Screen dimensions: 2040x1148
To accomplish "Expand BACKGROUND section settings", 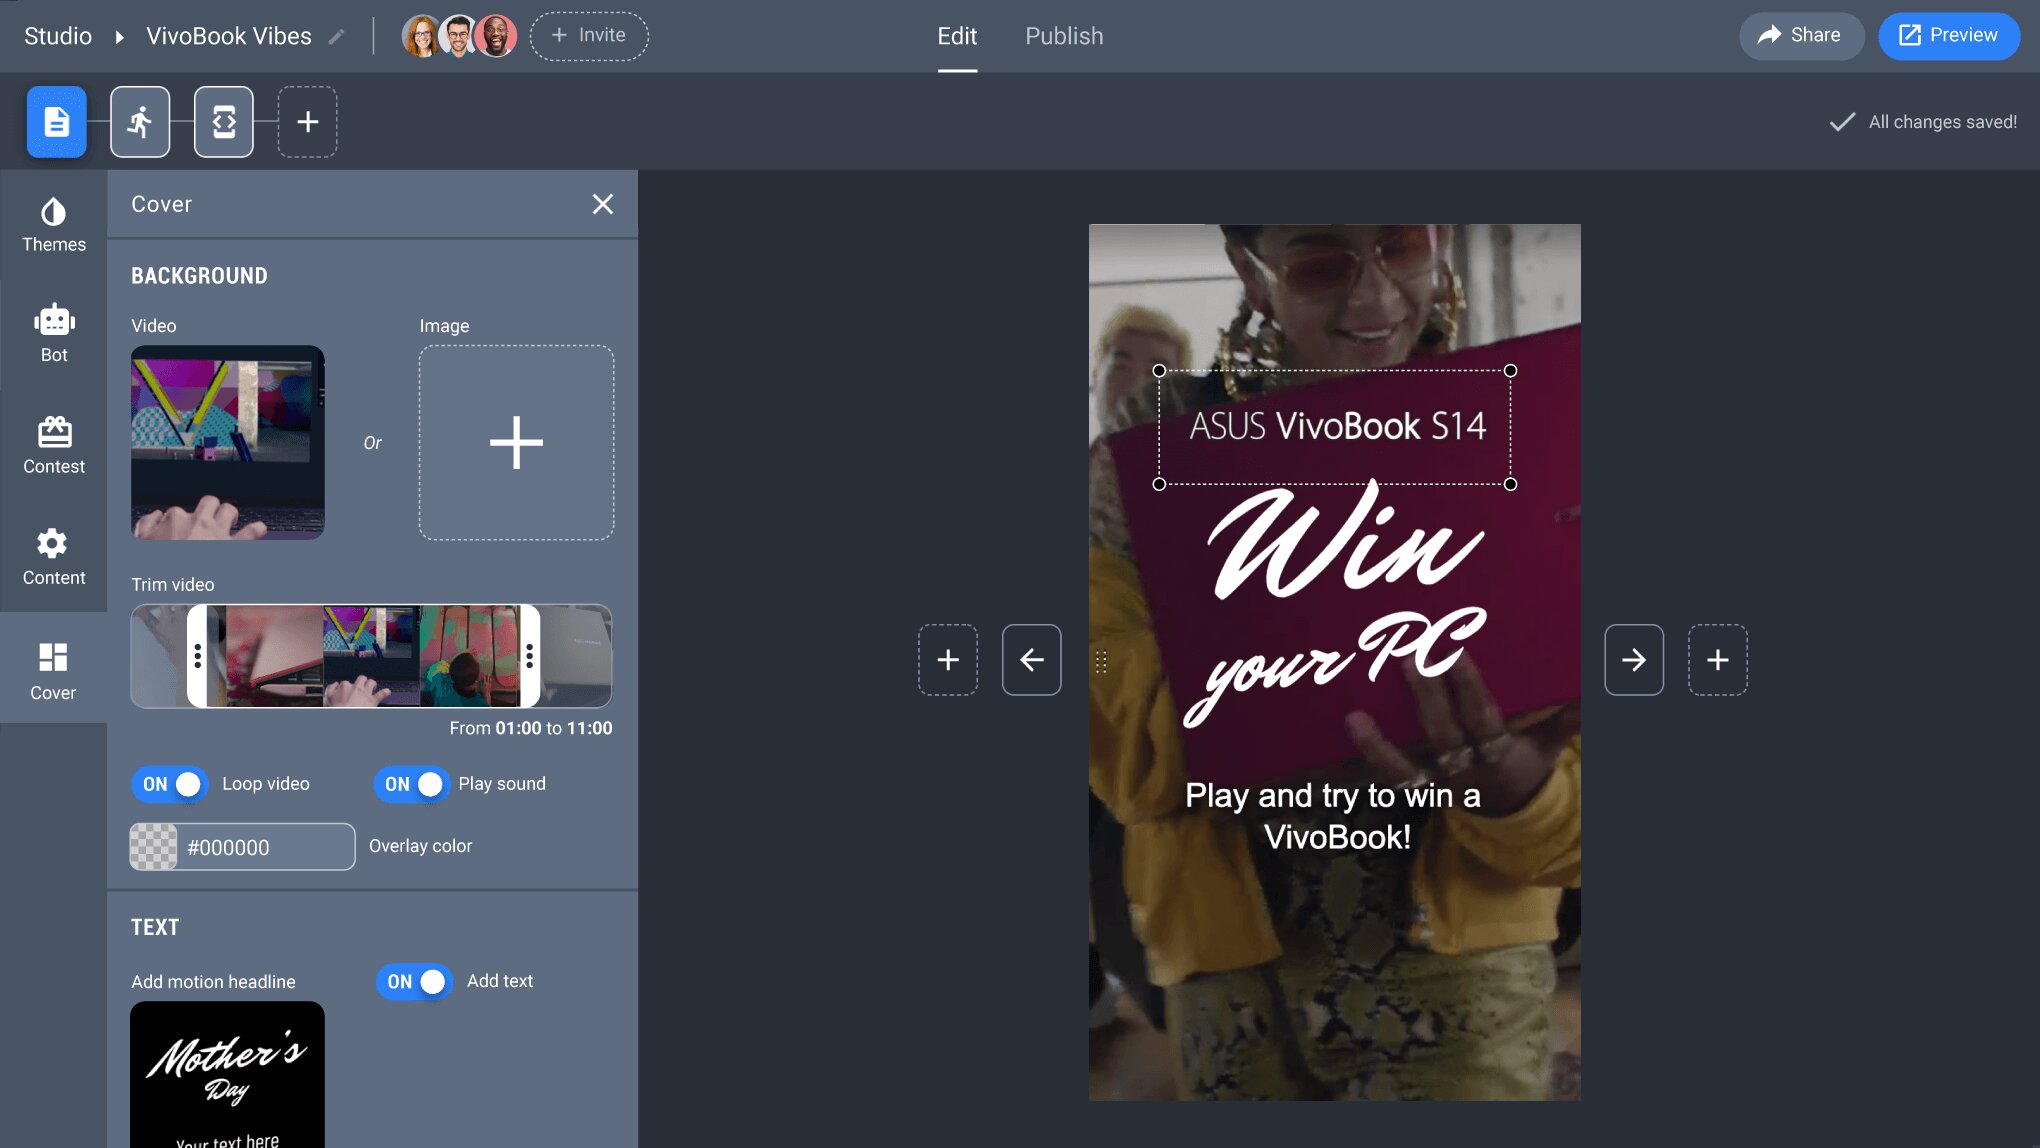I will [199, 276].
